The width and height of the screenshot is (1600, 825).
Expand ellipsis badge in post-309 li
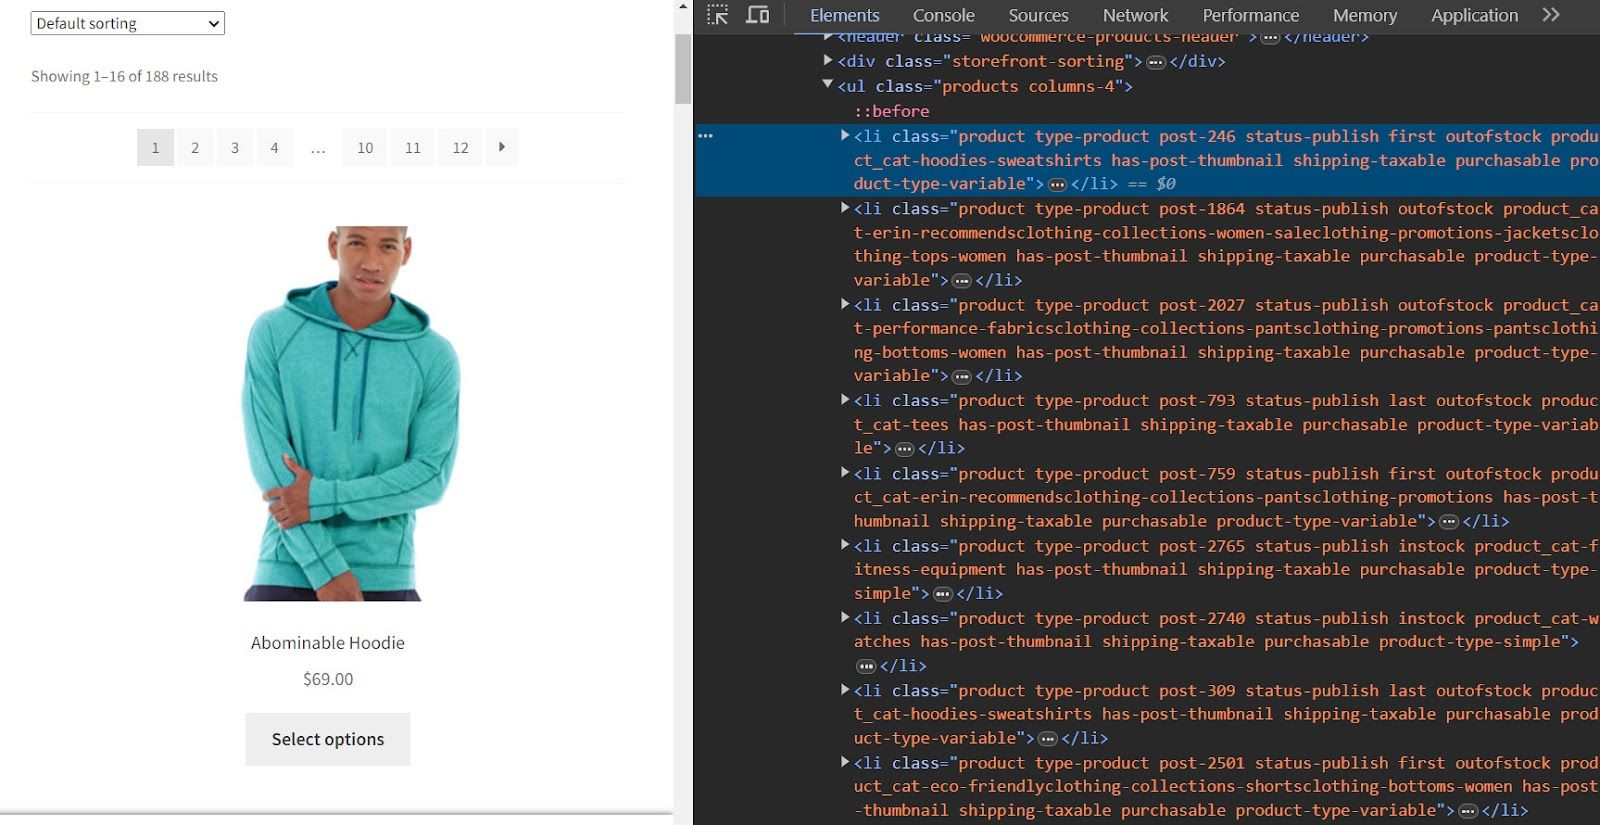[1047, 739]
